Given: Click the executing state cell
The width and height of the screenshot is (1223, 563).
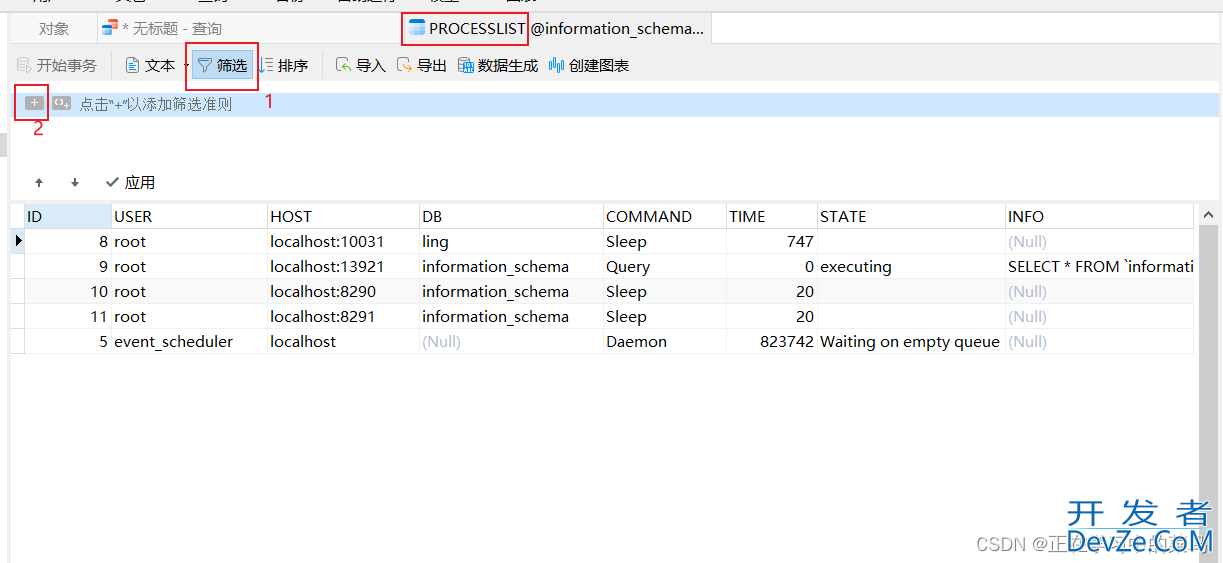Looking at the screenshot, I should click(911, 266).
